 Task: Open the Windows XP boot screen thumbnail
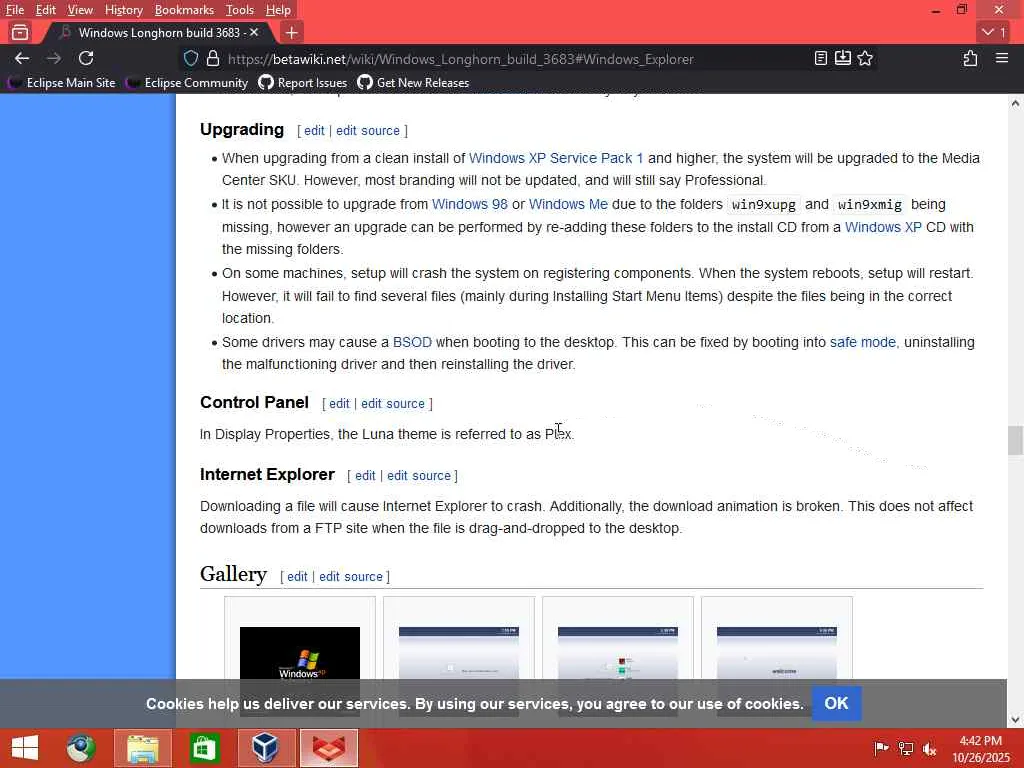coord(300,653)
